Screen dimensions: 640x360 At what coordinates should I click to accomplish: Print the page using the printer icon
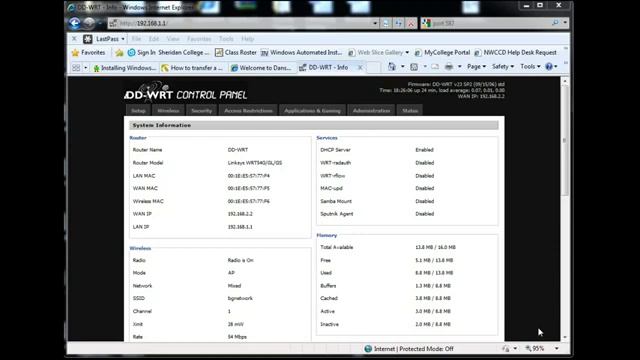pyautogui.click(x=449, y=67)
